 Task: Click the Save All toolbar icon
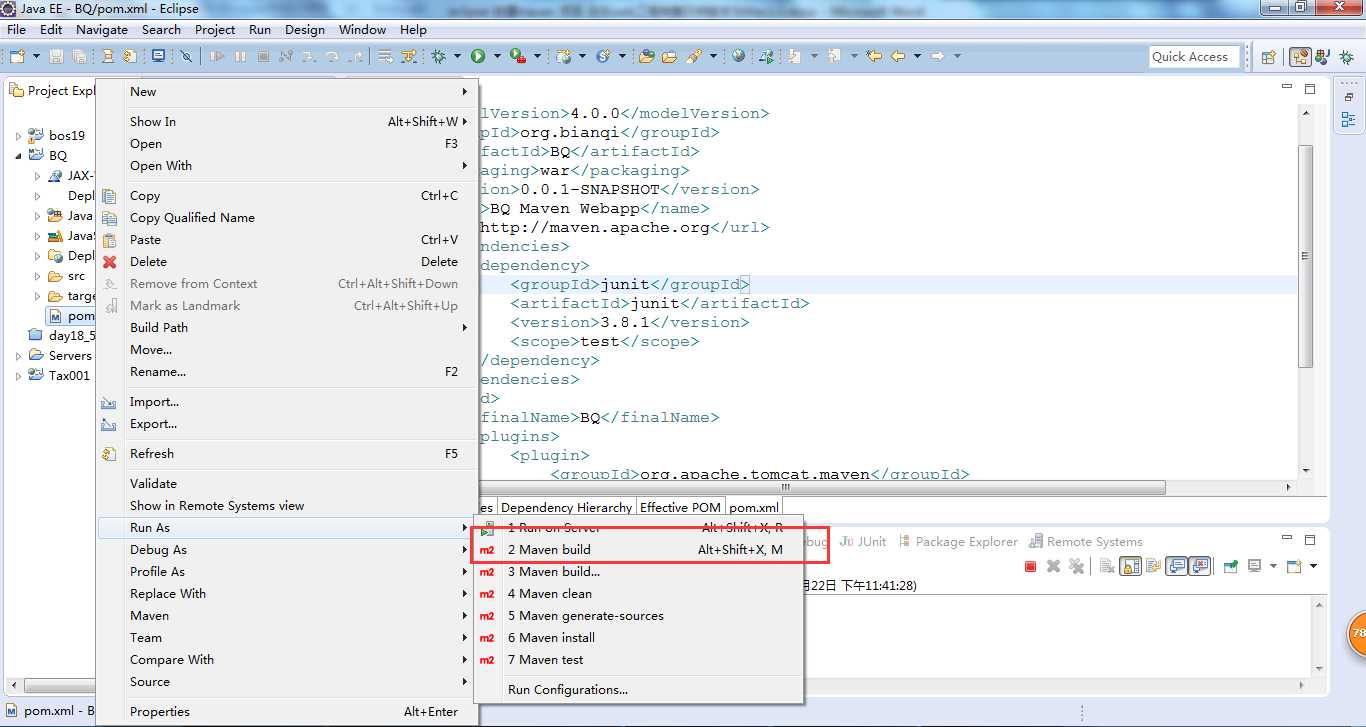coord(78,56)
